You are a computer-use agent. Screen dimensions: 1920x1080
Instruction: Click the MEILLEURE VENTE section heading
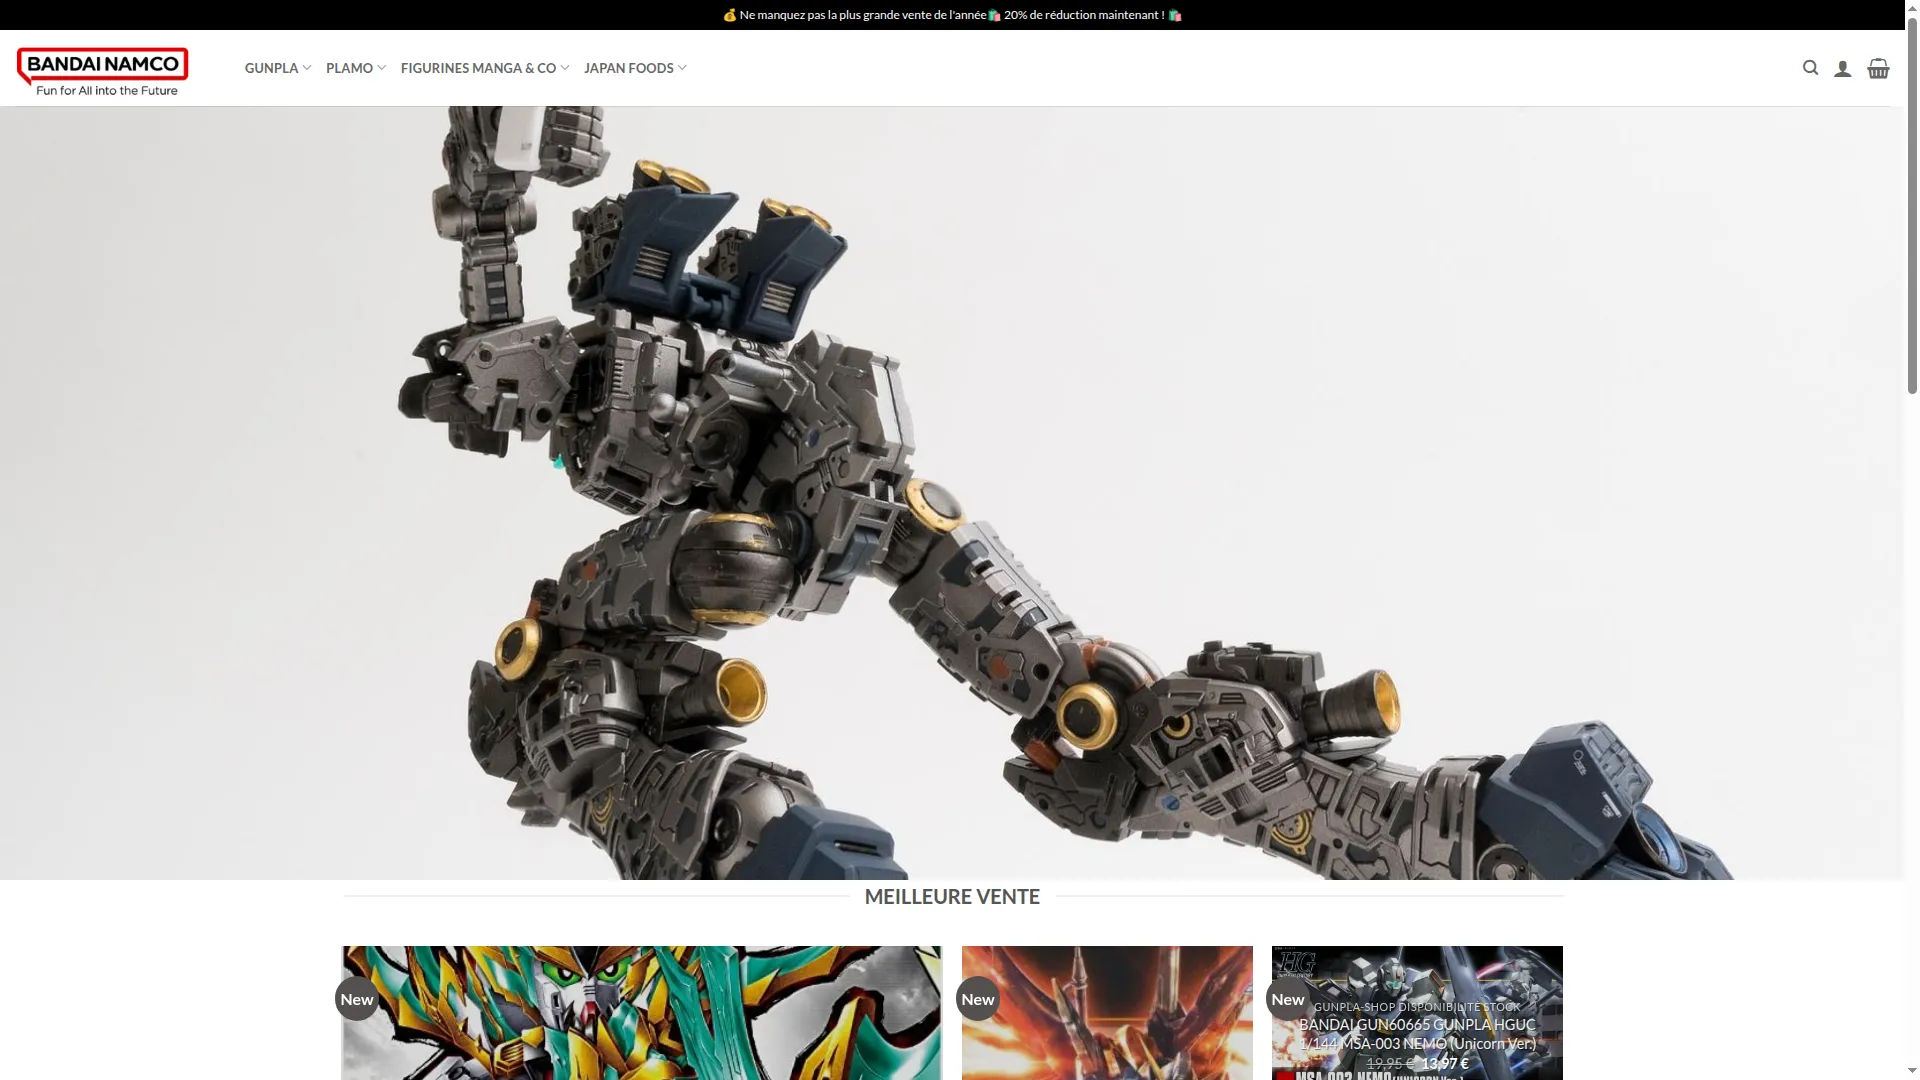[952, 897]
